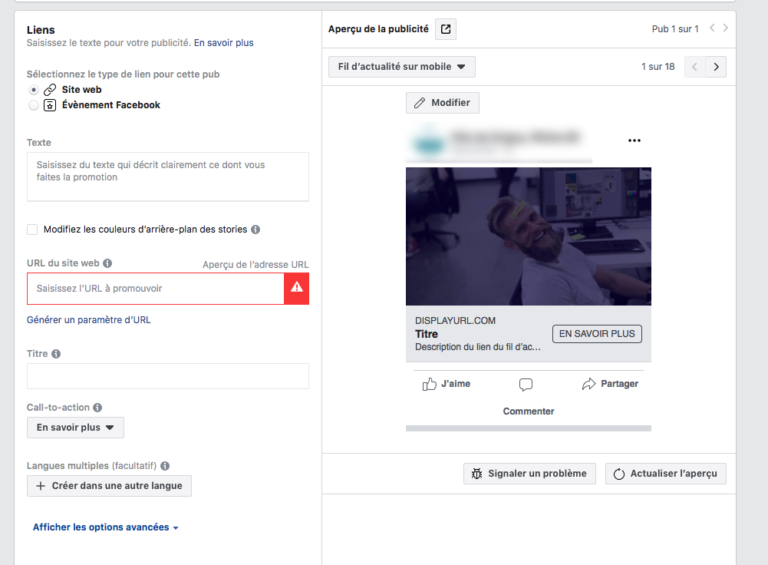Open three-dot menu on ad preview post
The height and width of the screenshot is (565, 768).
click(634, 141)
